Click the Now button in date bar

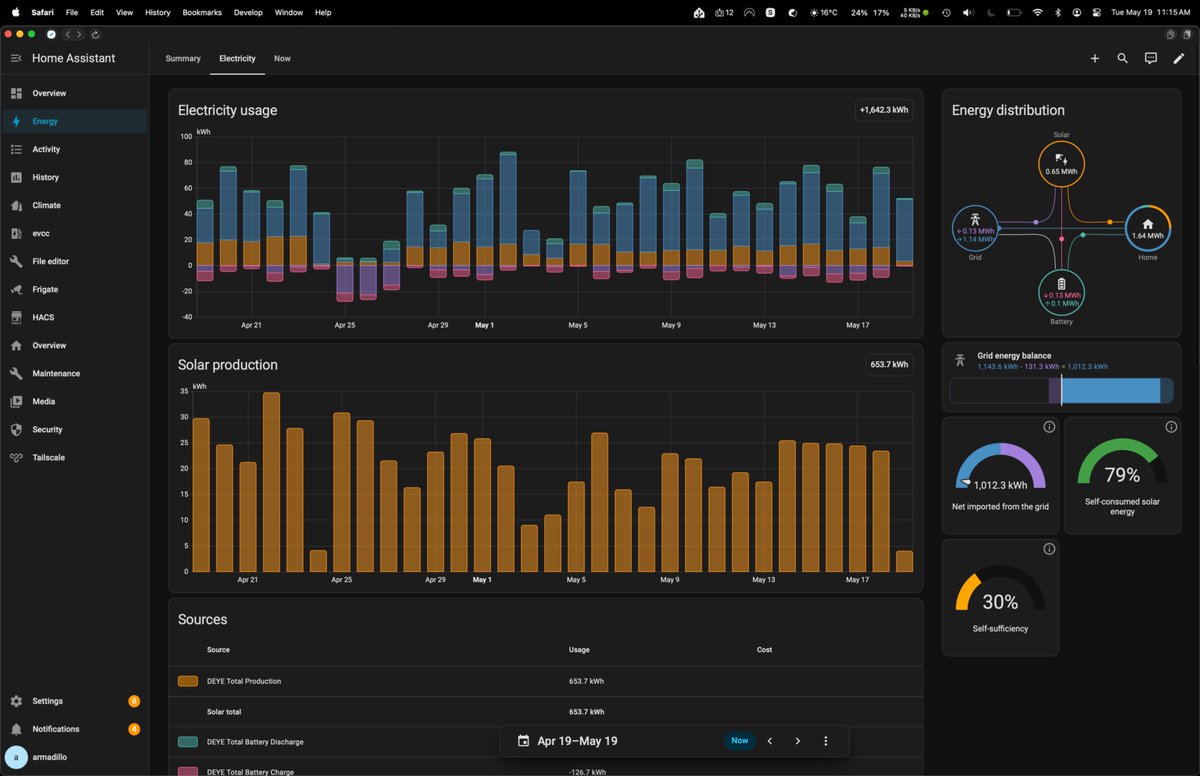(x=739, y=741)
